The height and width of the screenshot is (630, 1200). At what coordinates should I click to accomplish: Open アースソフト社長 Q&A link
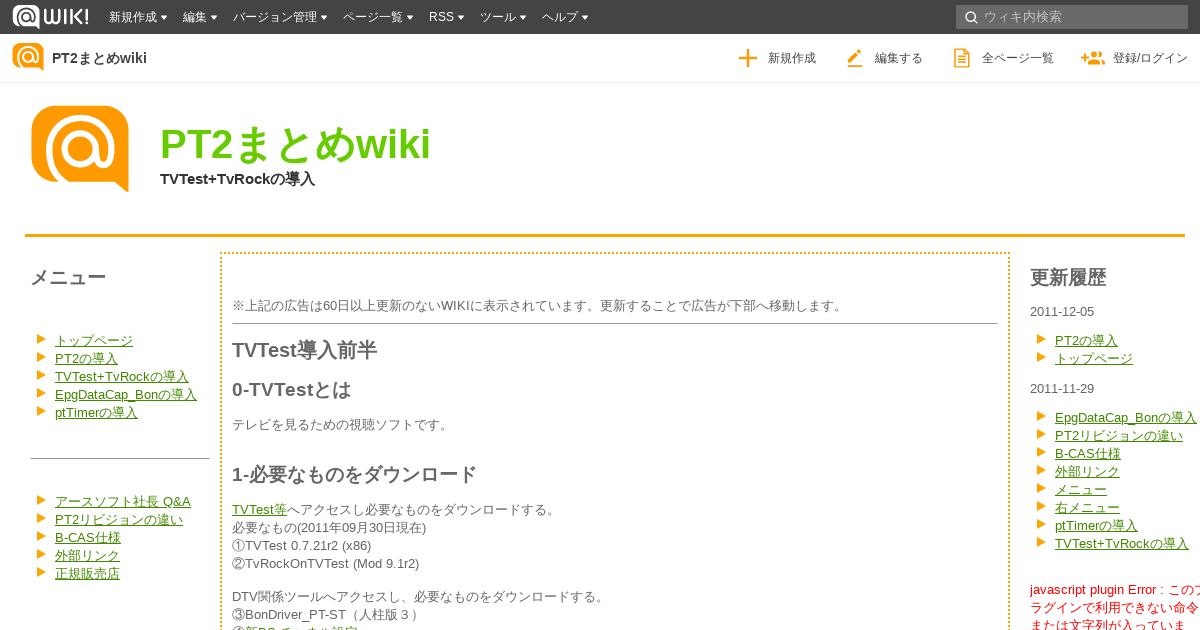coord(123,501)
